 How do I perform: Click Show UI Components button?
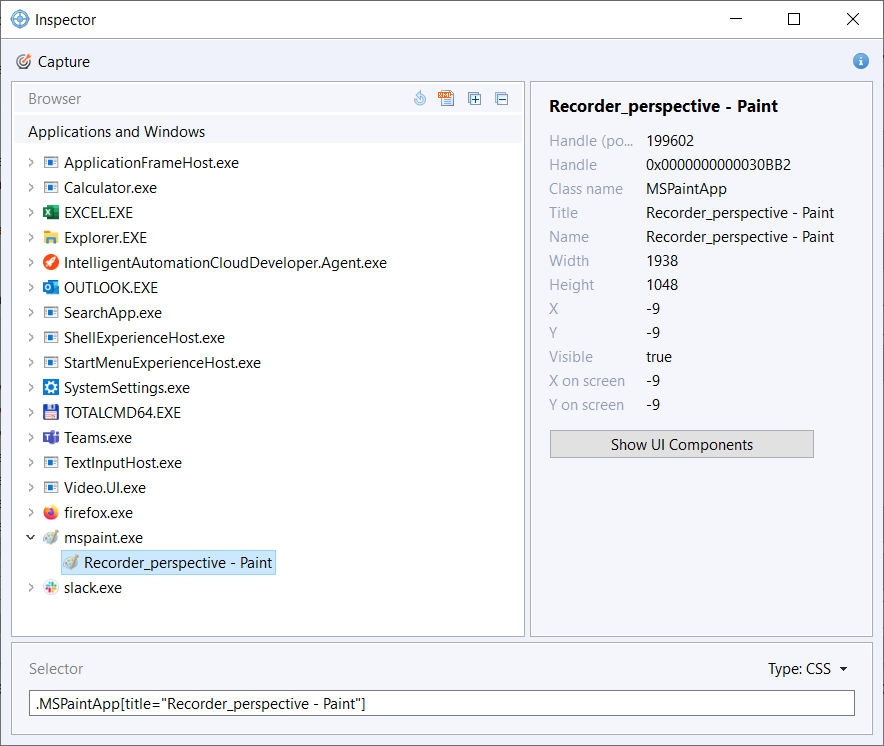click(x=682, y=444)
